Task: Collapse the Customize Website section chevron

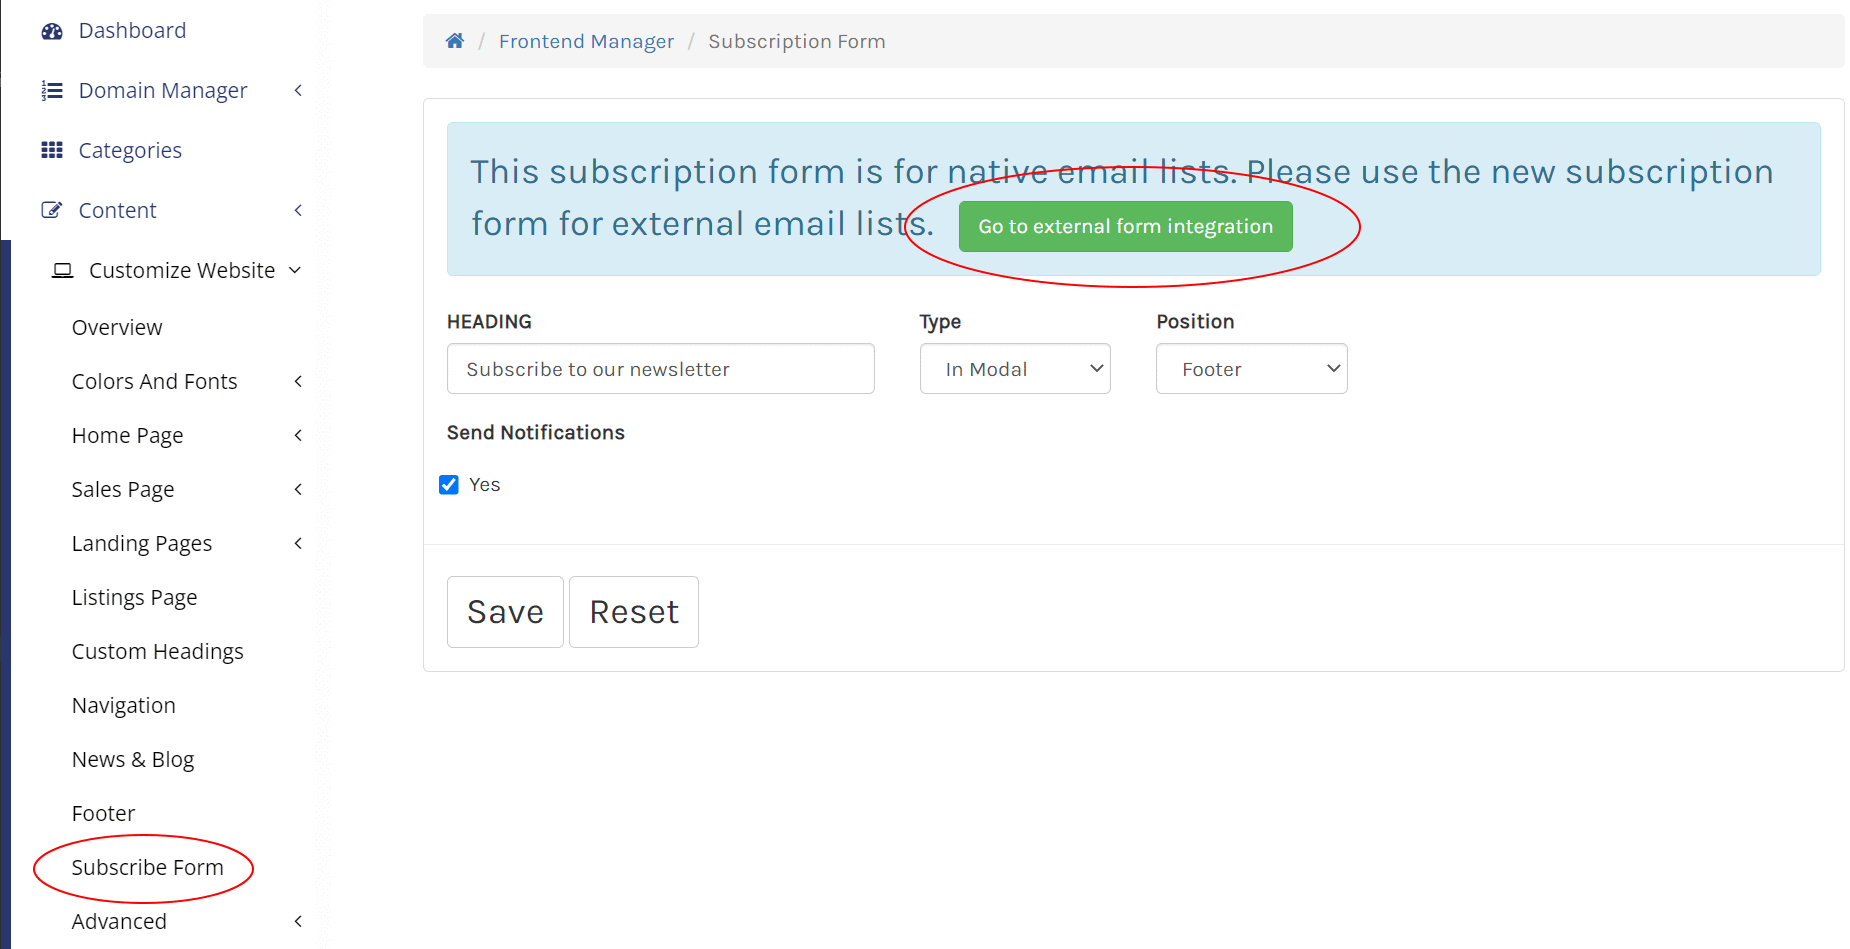Action: [x=295, y=271]
